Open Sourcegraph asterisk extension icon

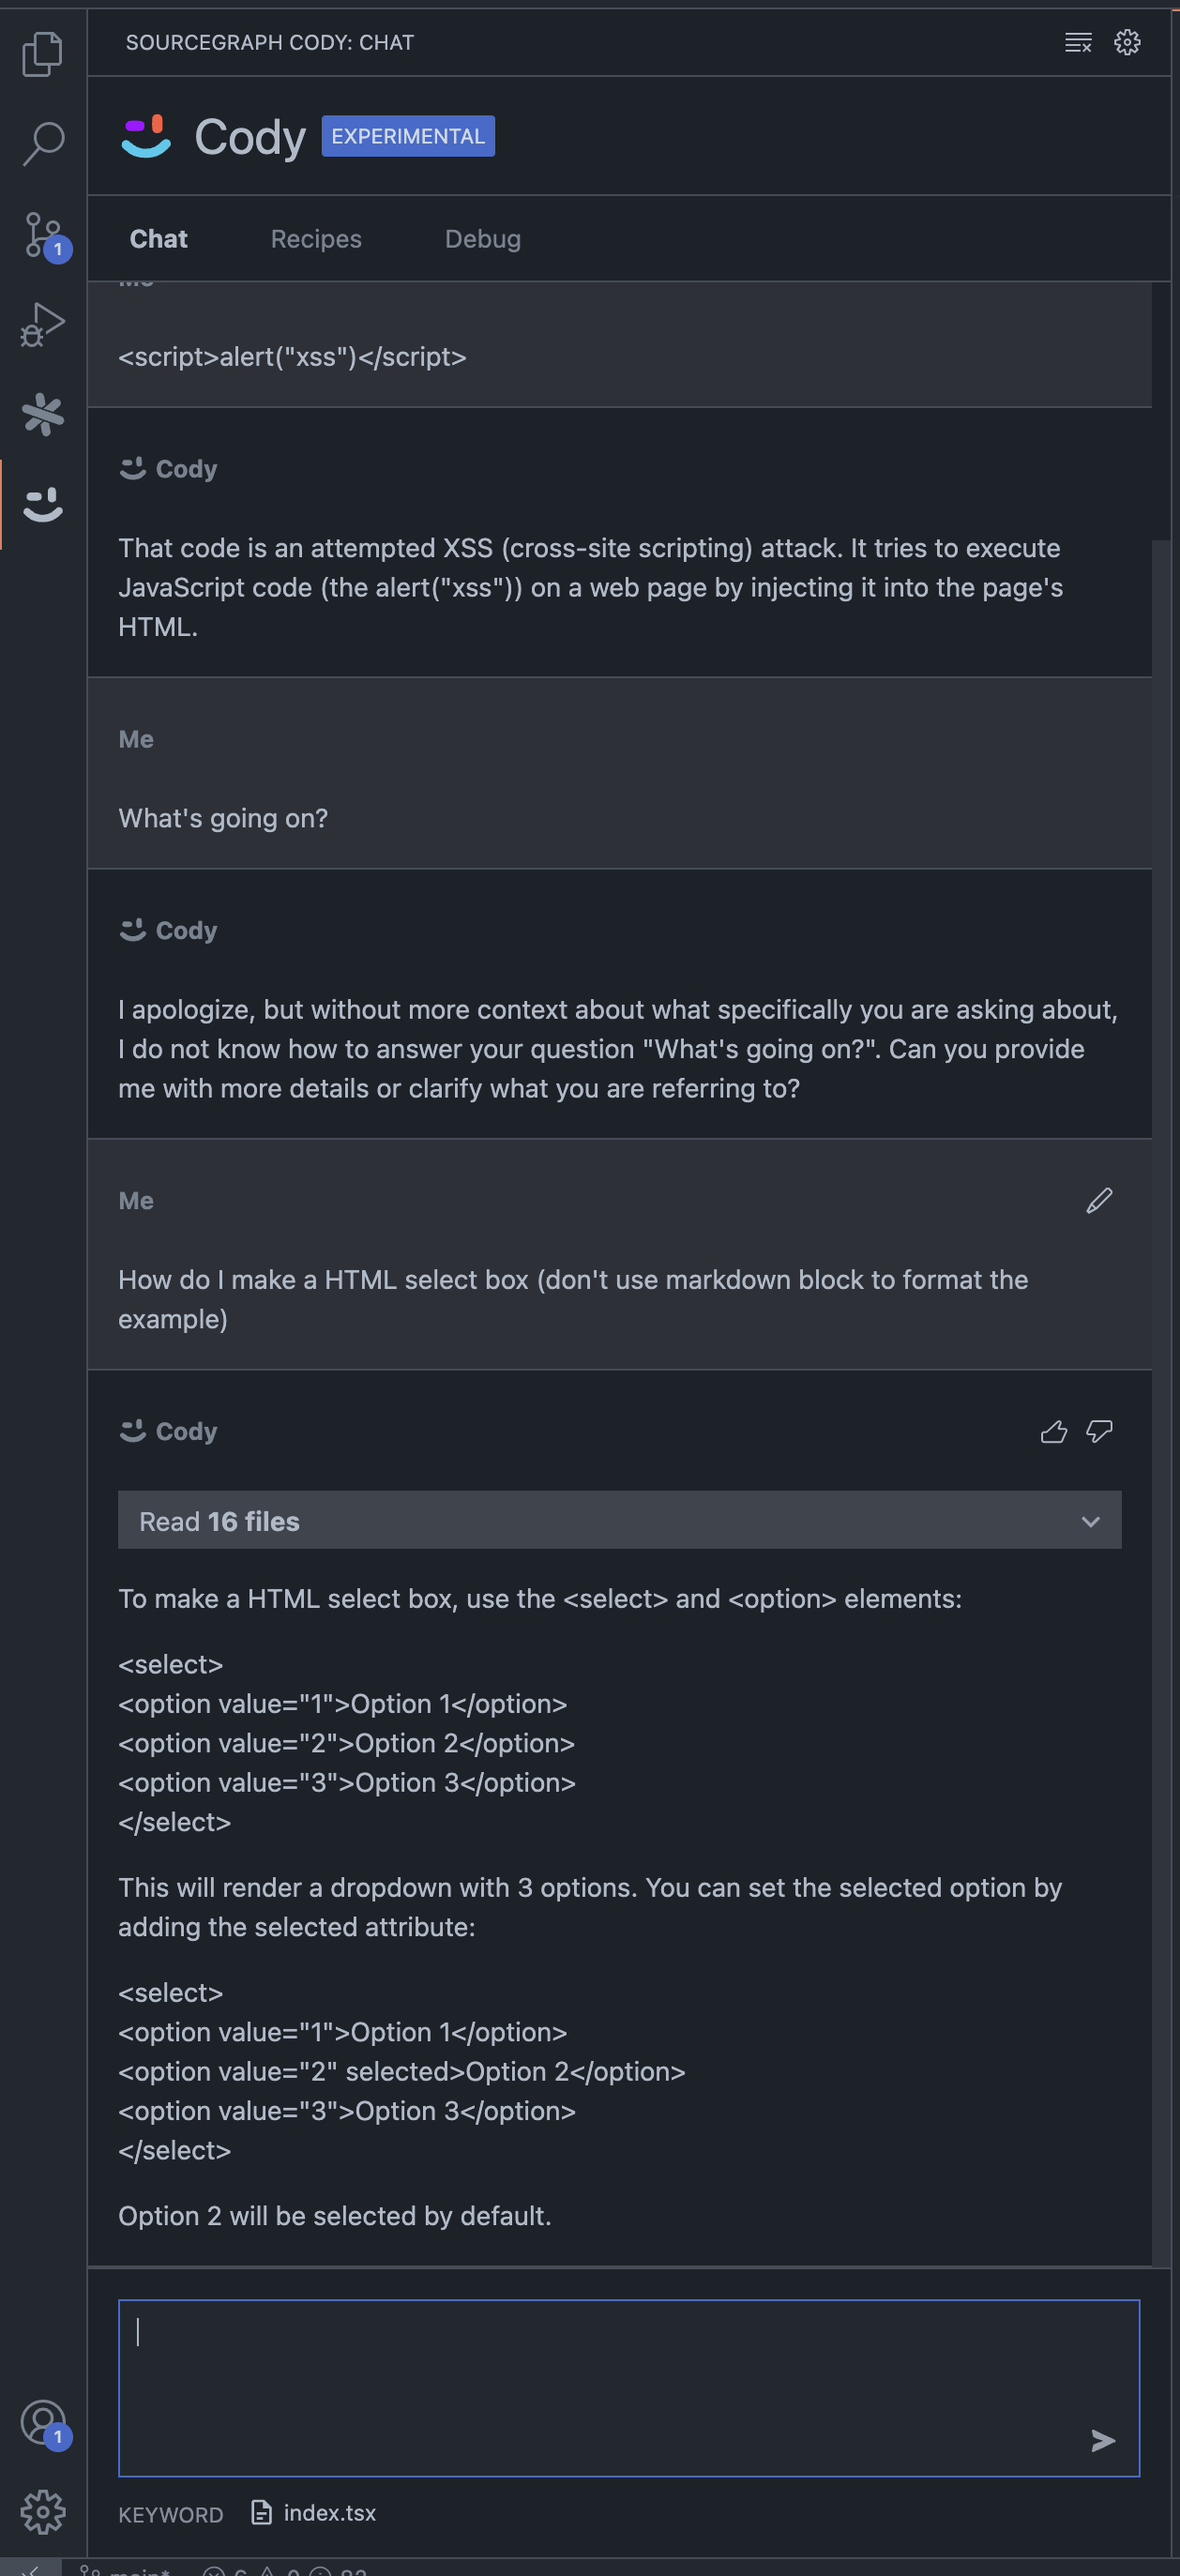(x=42, y=414)
